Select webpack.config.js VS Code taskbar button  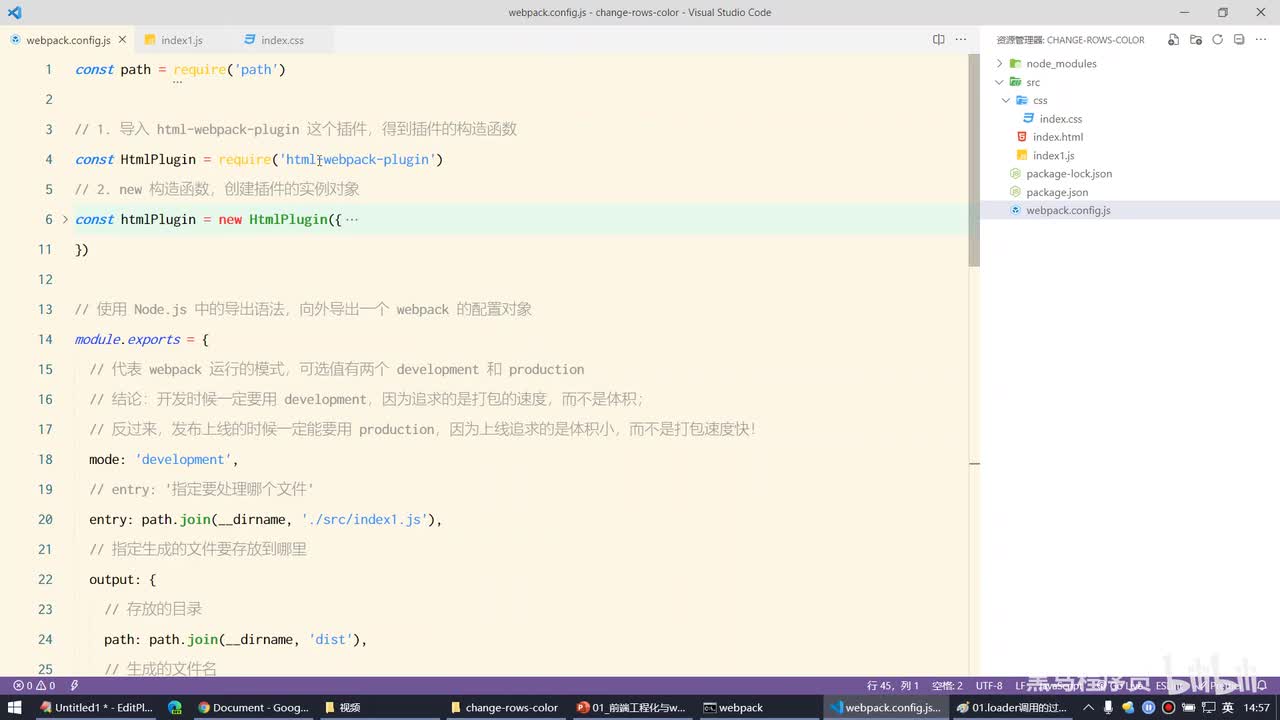[885, 707]
